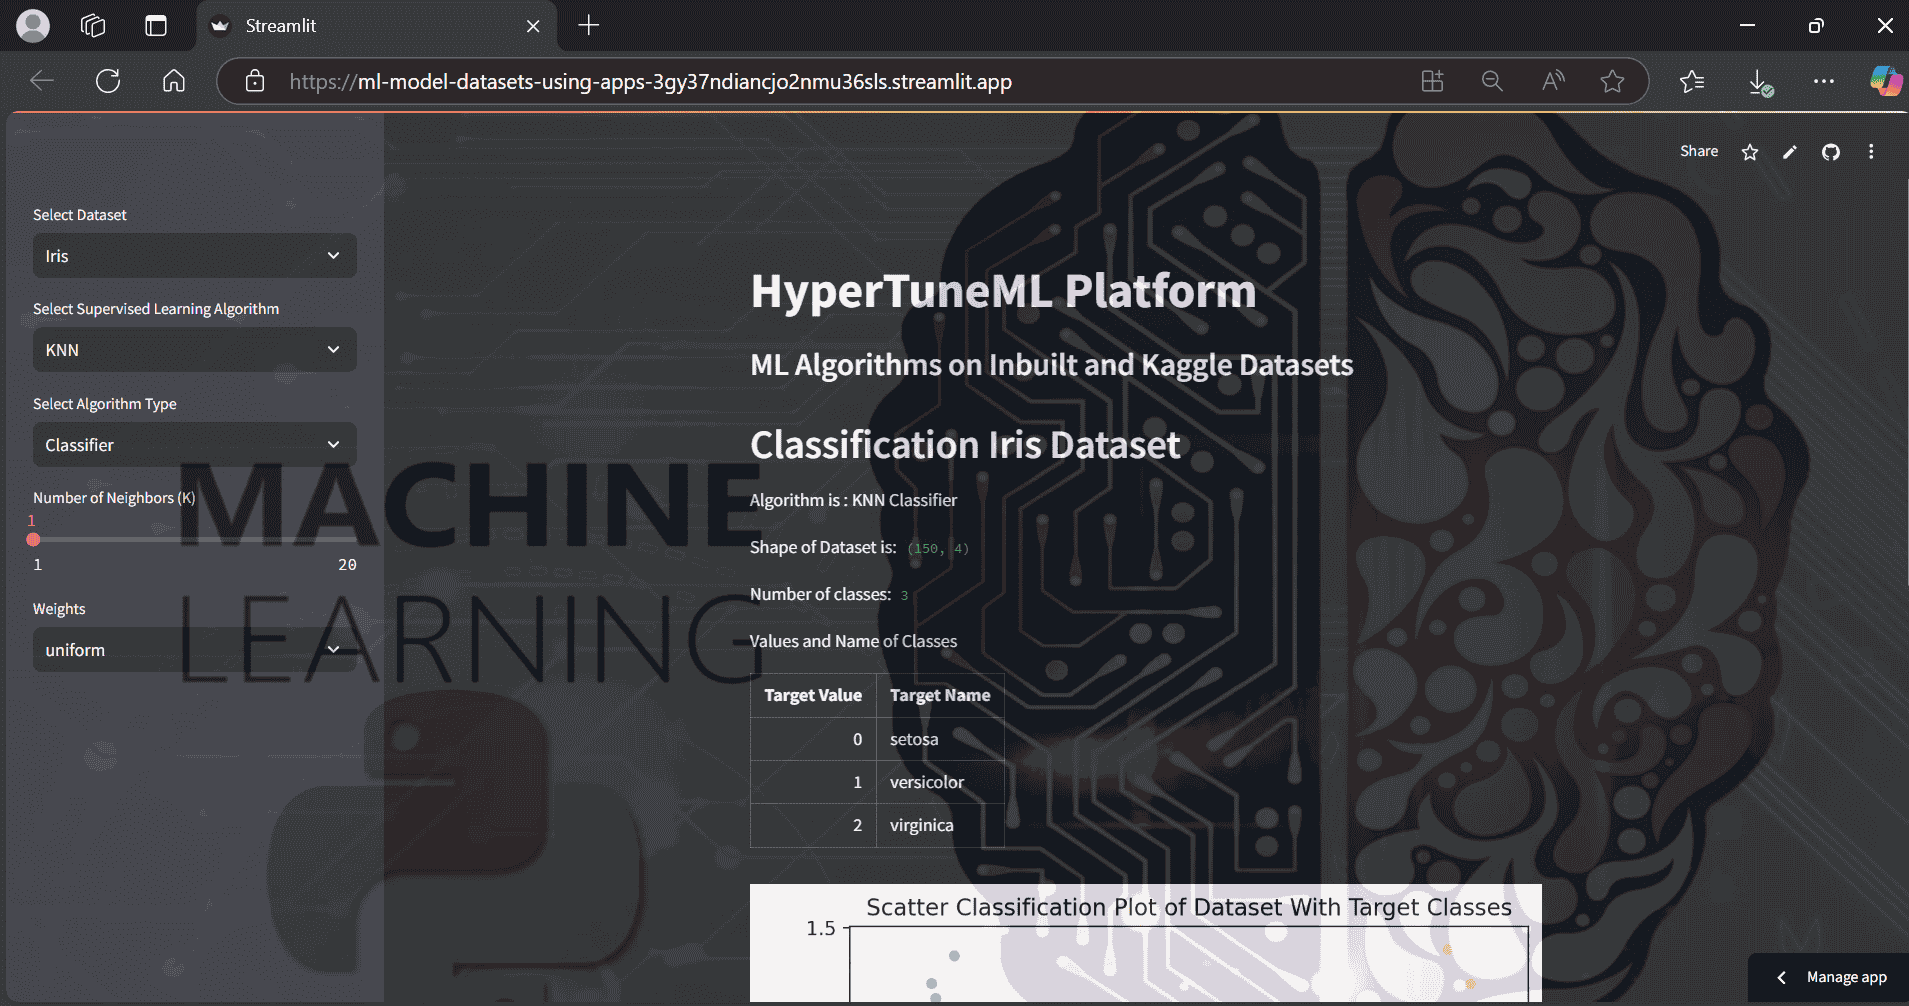The width and height of the screenshot is (1909, 1006).
Task: Click the virginica table cell
Action: pos(940,825)
